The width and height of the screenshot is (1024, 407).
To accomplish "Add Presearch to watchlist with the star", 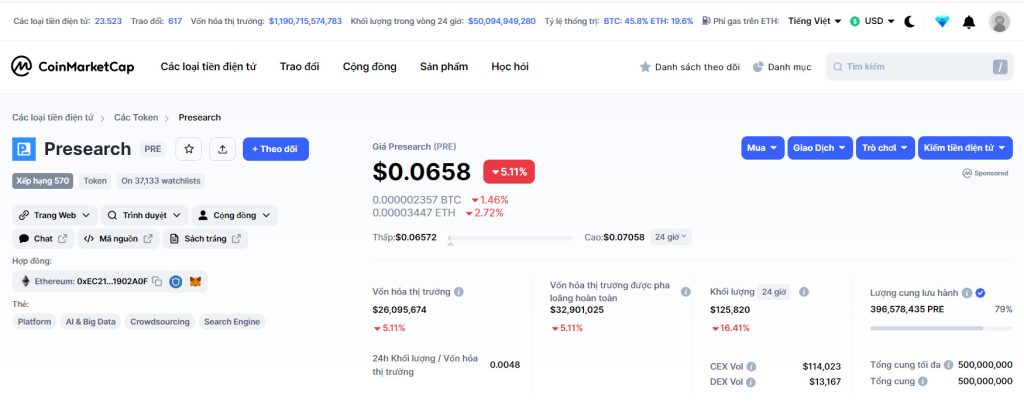I will pos(189,149).
